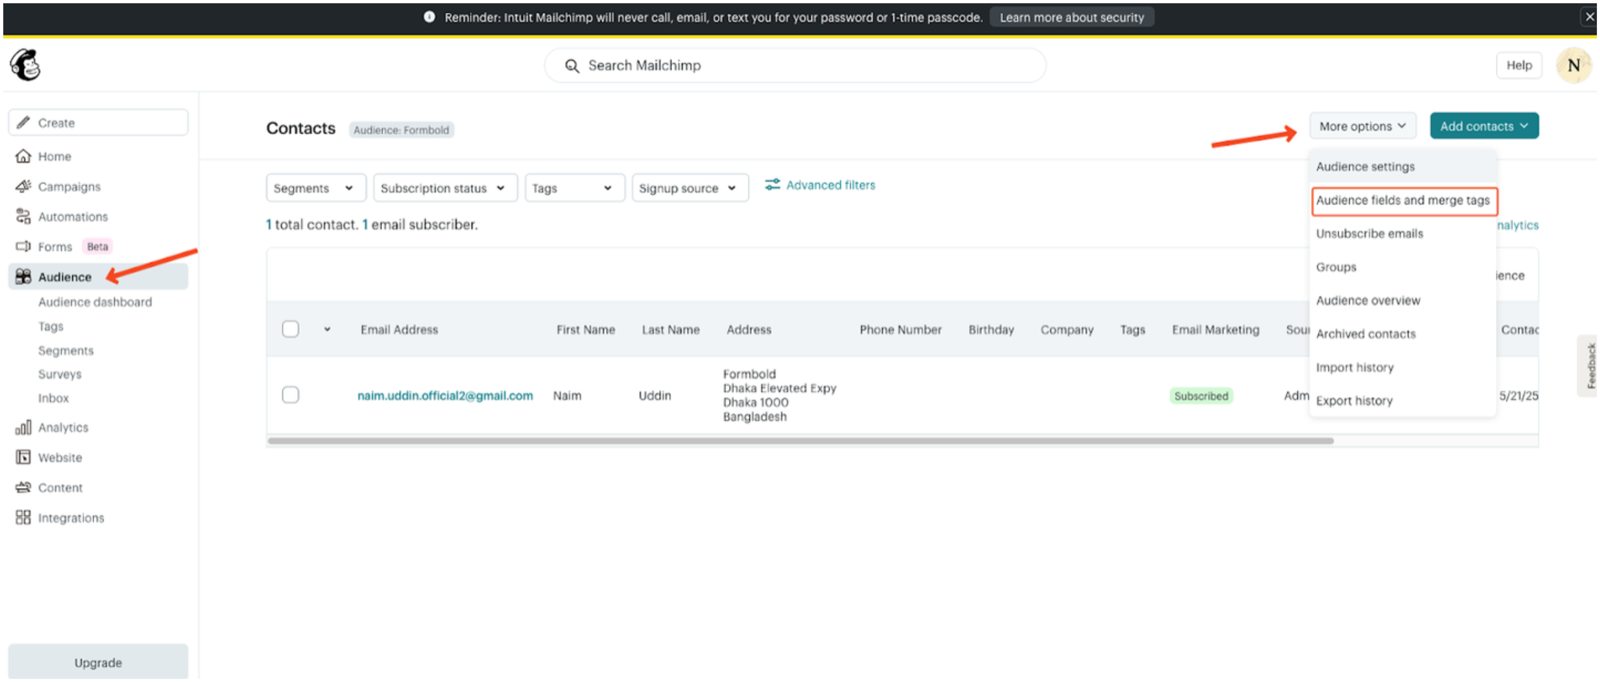The image size is (1600, 682).
Task: Open Surveys under Audience in sidebar
Action: (60, 374)
